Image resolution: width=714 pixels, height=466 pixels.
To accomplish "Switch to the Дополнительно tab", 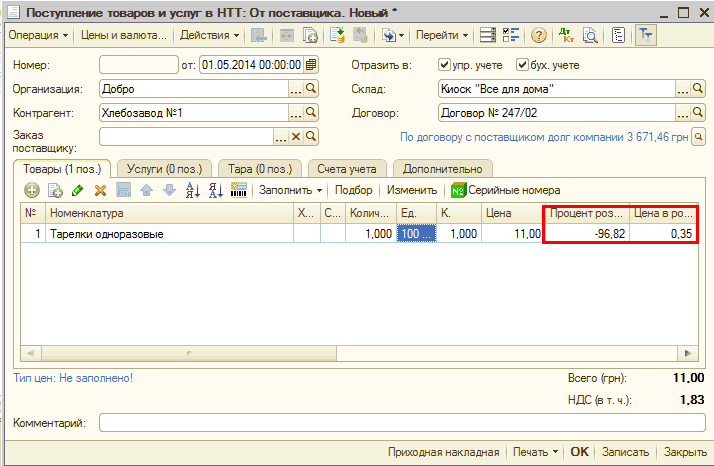I will point(443,169).
